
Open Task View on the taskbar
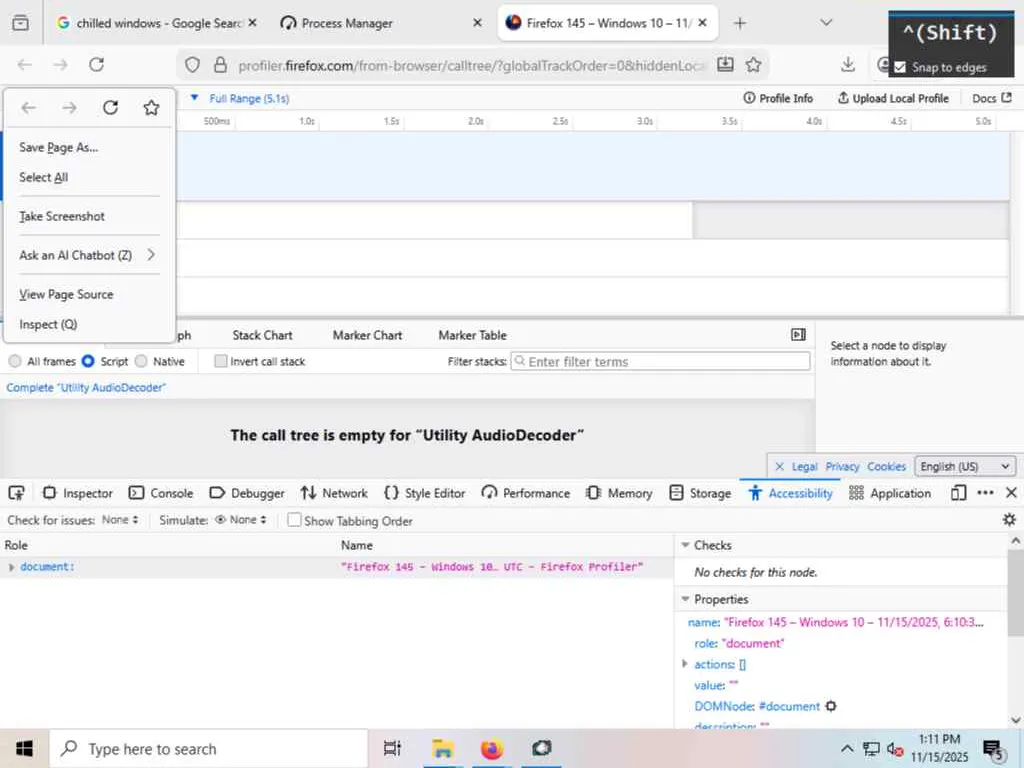392,748
